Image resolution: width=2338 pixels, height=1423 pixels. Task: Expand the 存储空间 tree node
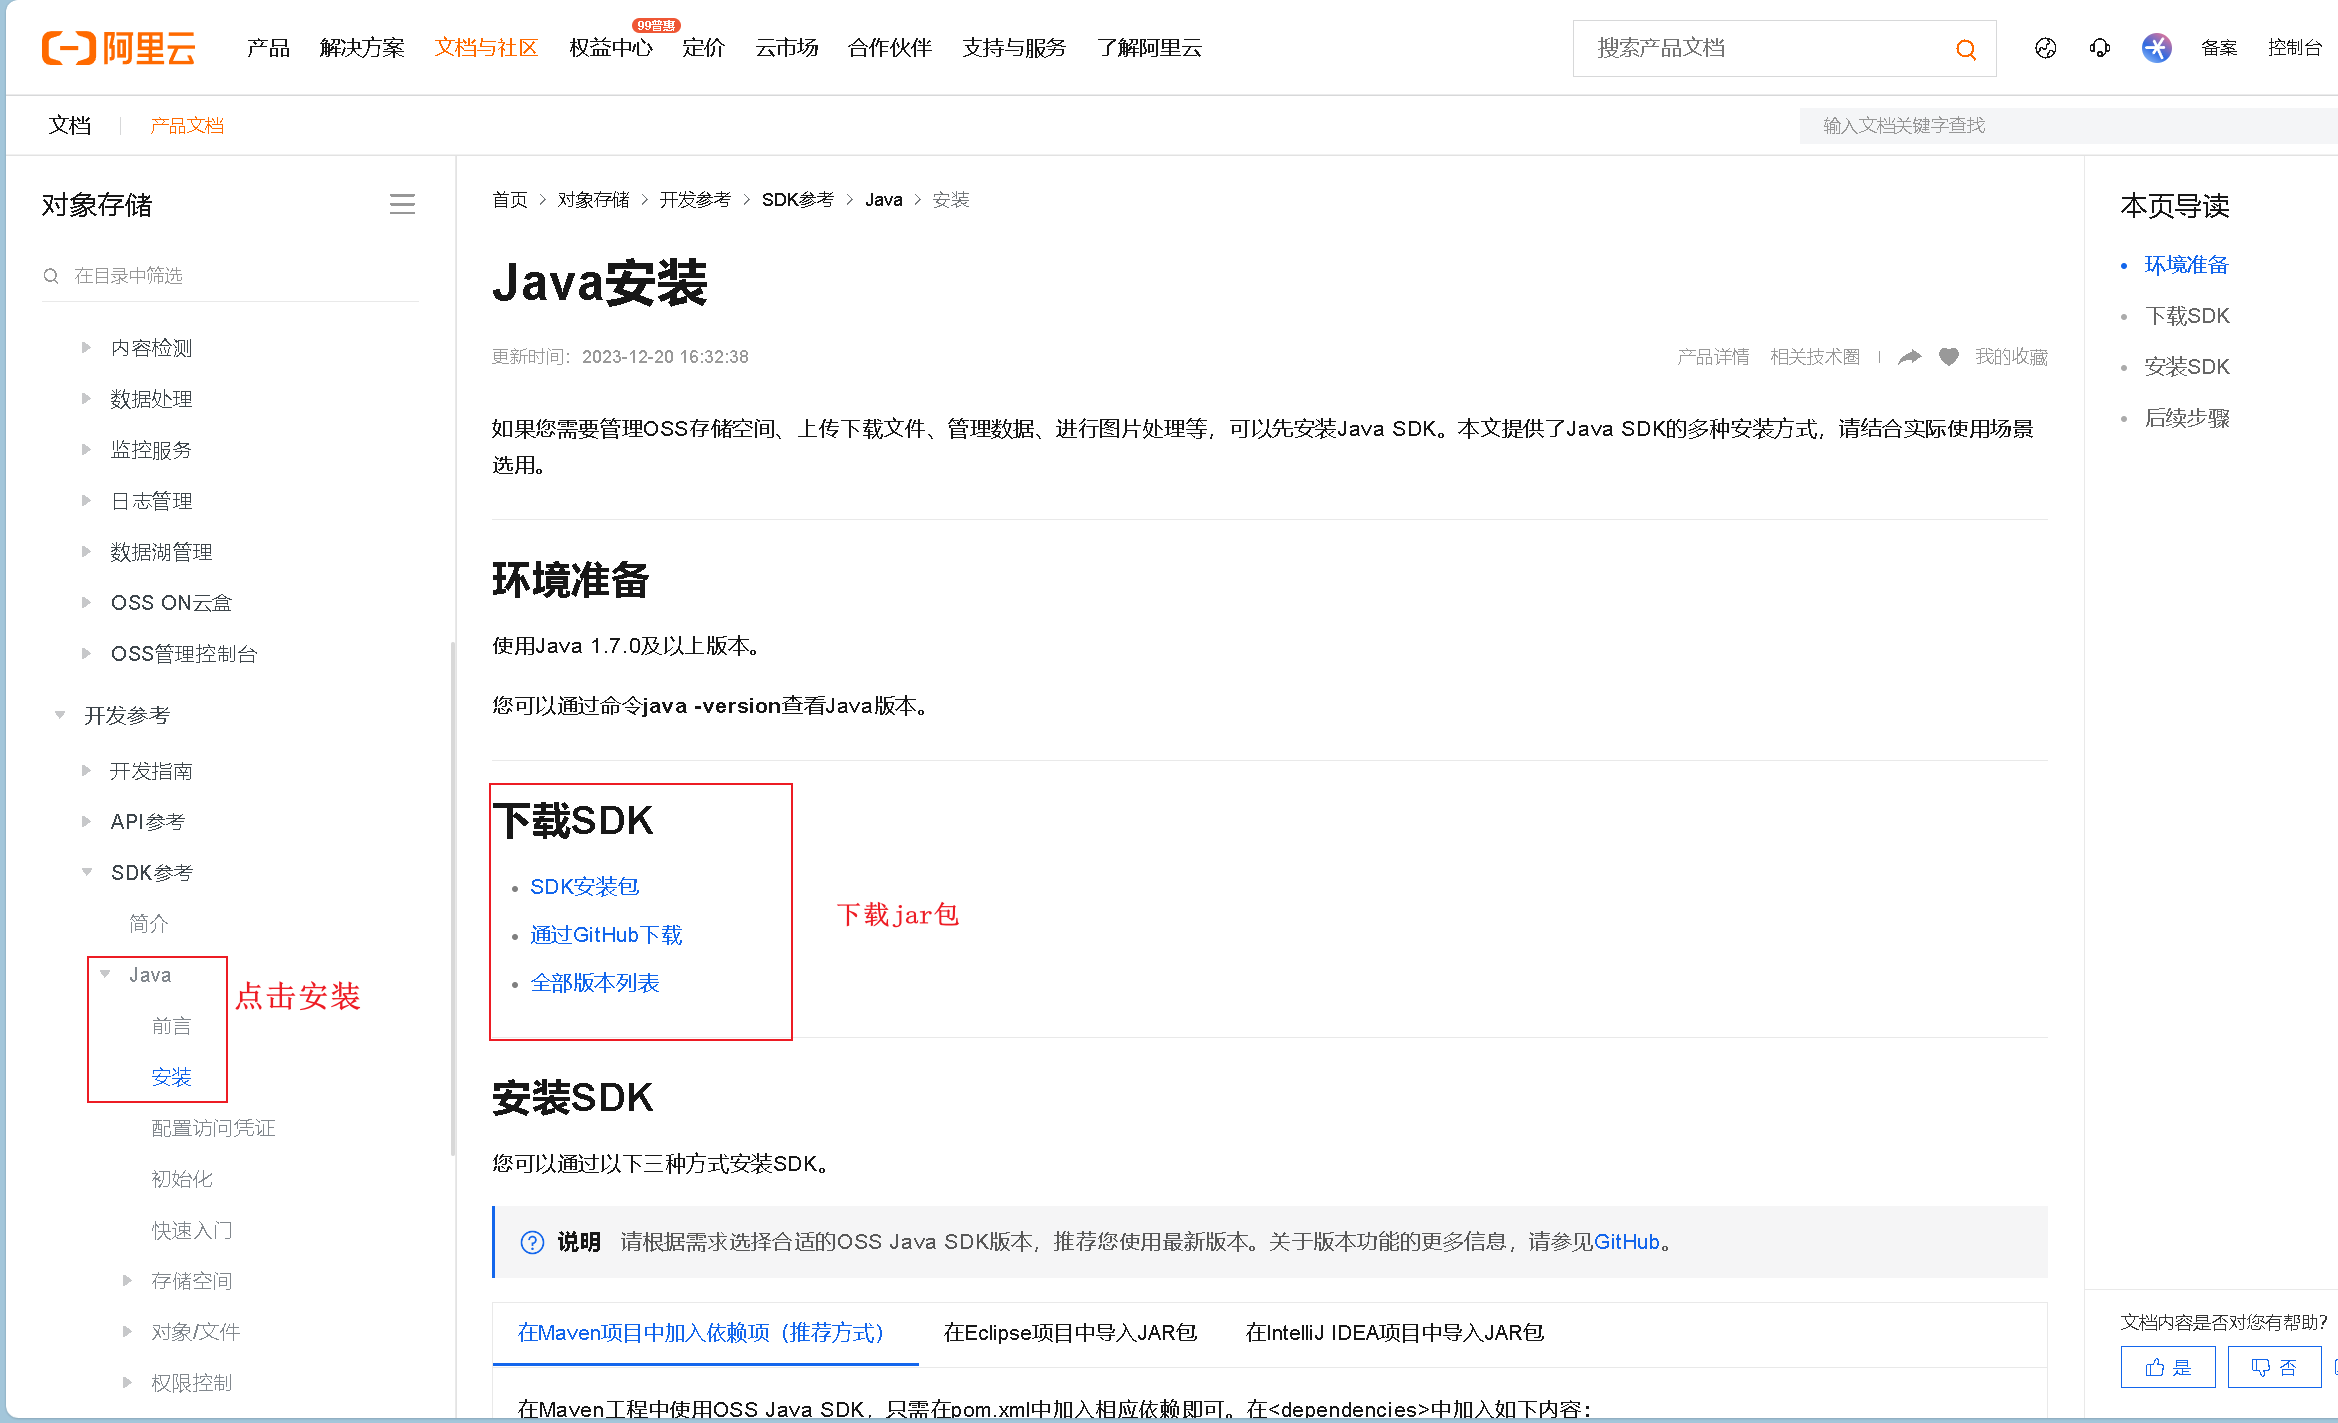[x=127, y=1281]
